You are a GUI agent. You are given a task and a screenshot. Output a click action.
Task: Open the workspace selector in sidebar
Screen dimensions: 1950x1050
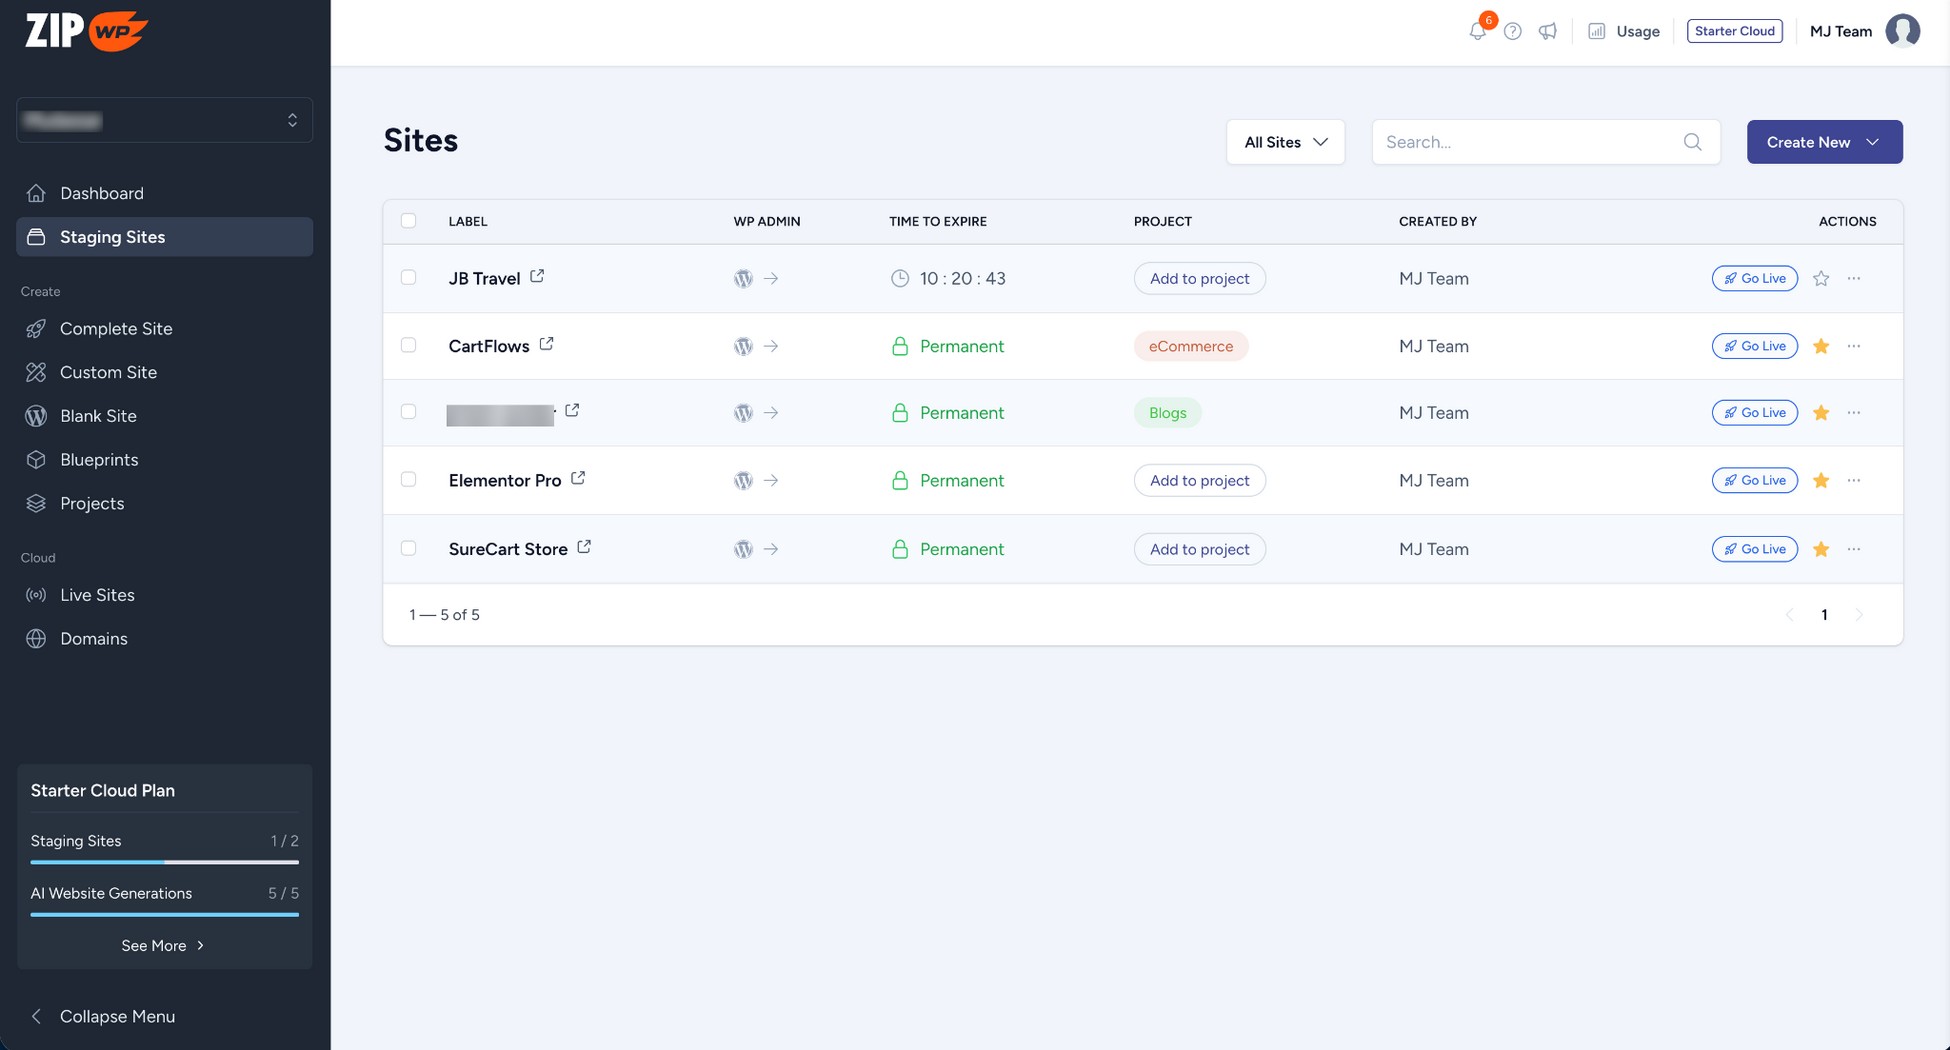164,120
